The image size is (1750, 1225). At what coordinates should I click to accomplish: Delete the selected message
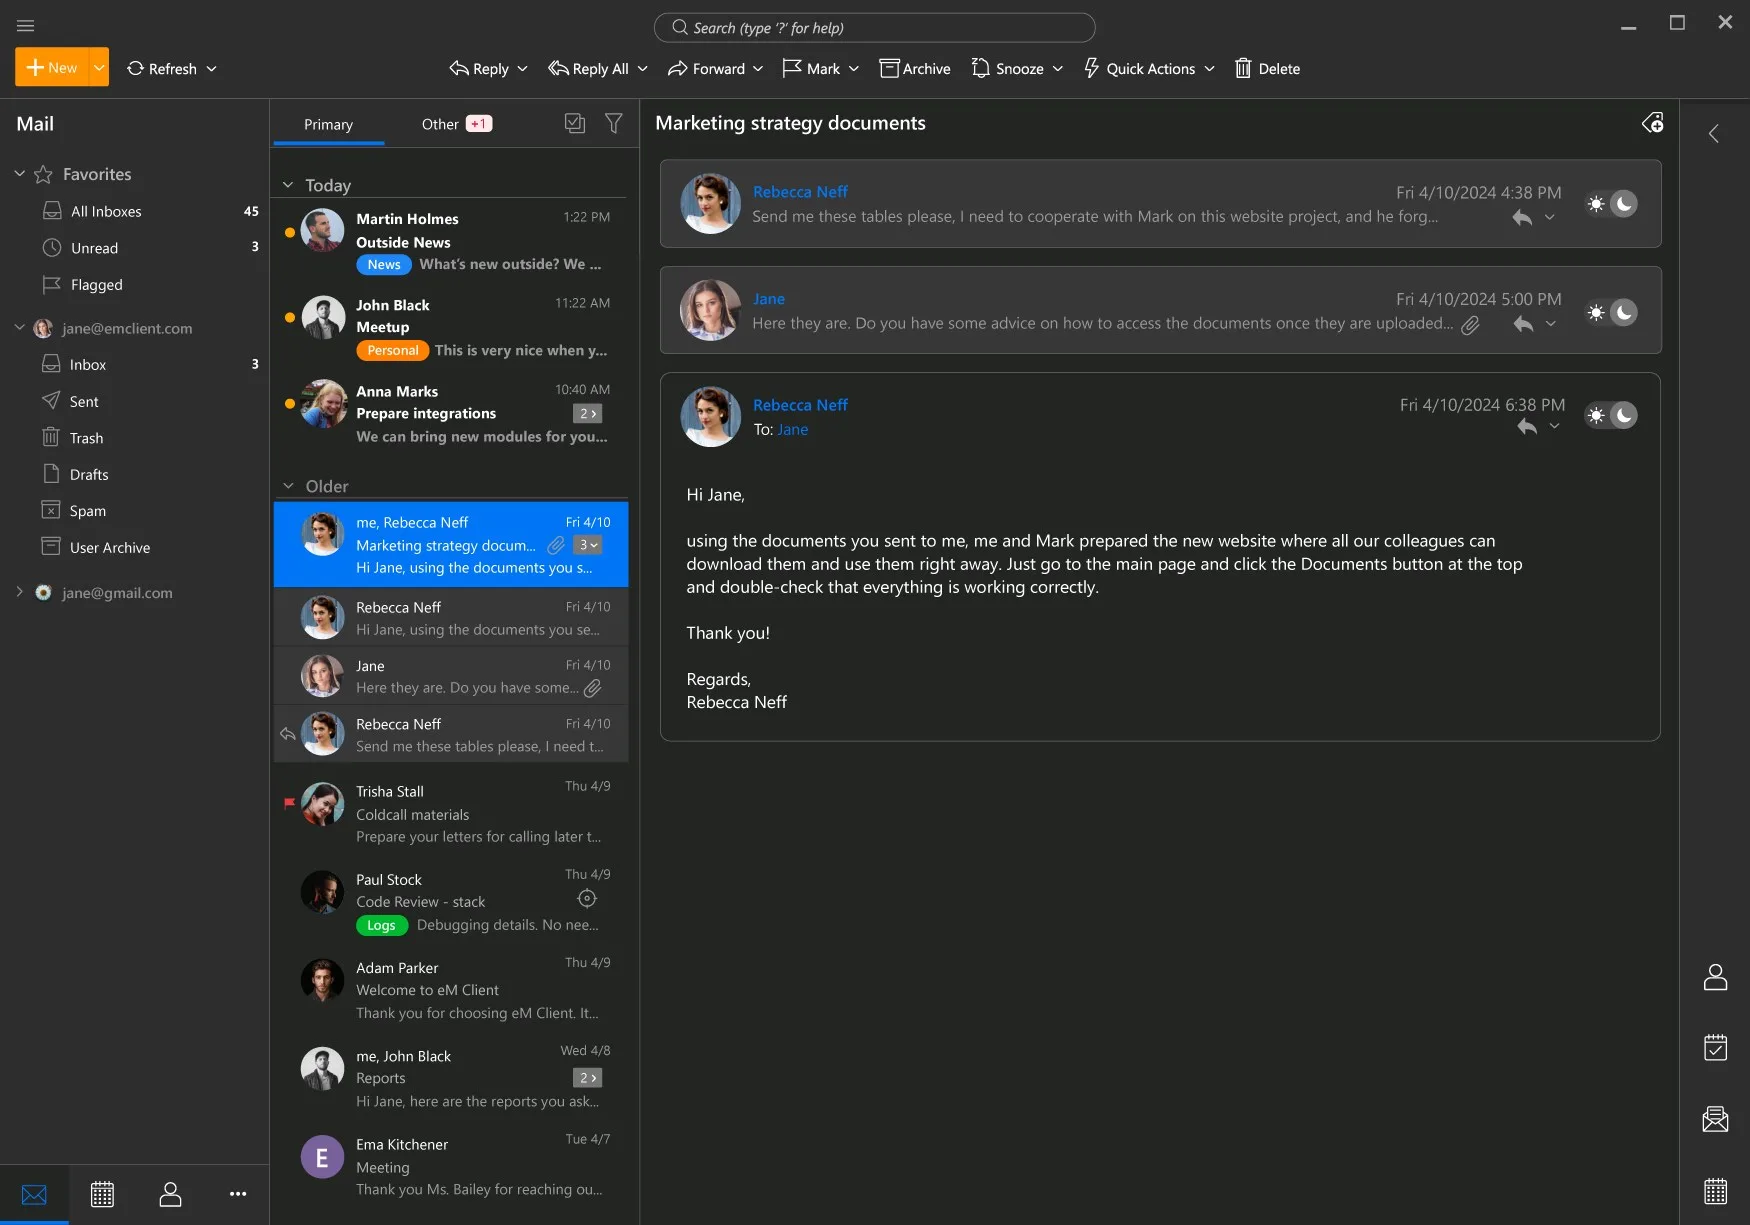coord(1267,69)
